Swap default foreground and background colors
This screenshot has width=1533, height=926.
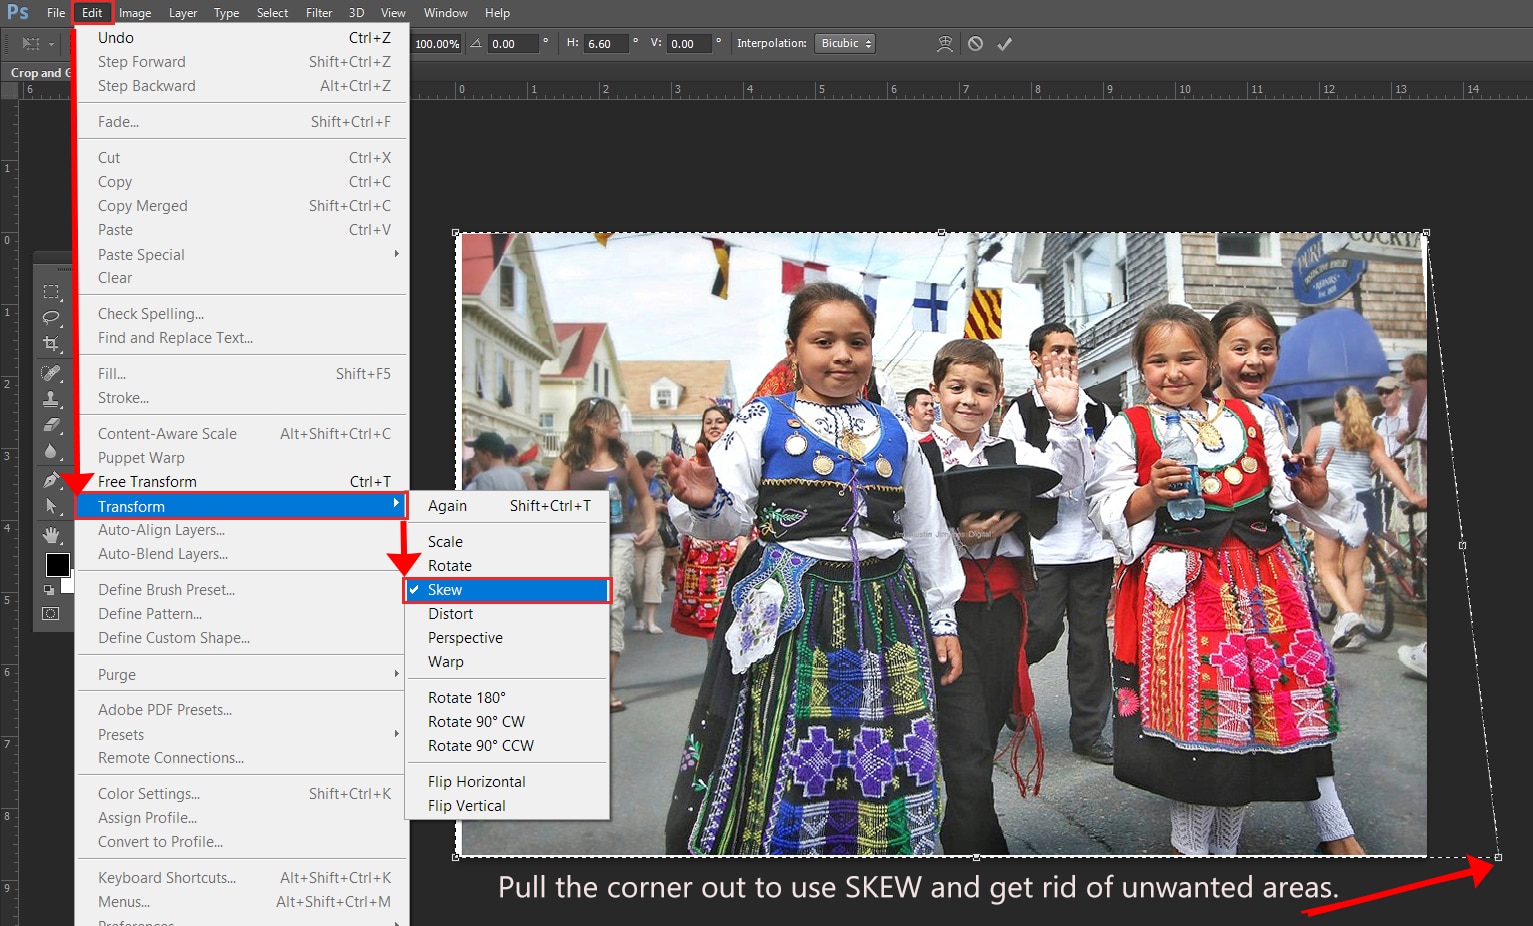49,590
